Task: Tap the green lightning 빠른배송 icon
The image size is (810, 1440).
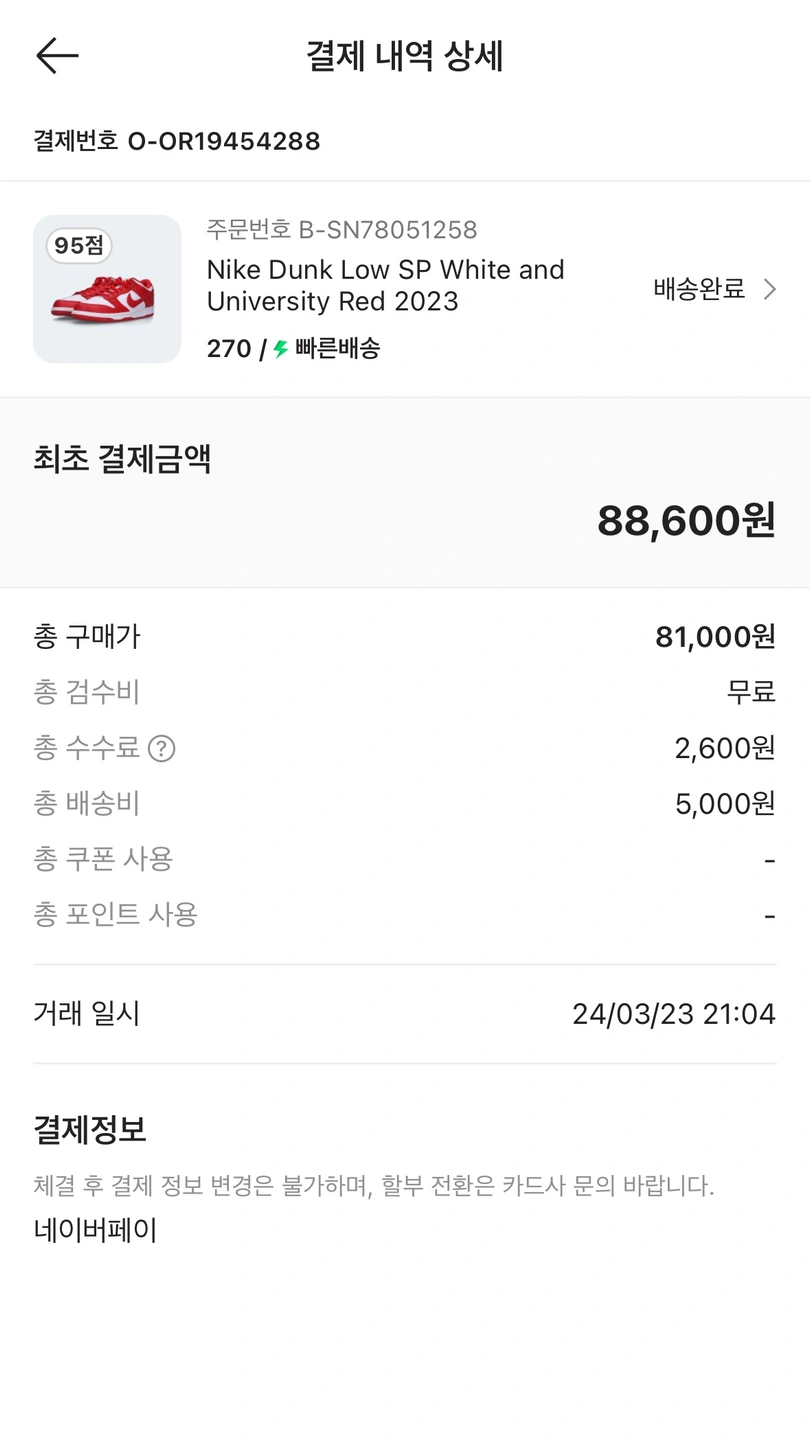Action: pyautogui.click(x=281, y=349)
